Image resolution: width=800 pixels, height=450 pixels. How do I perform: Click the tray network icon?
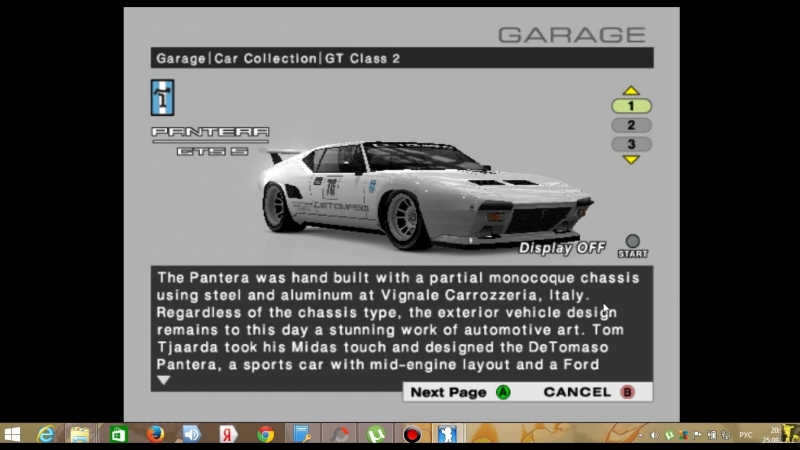pyautogui.click(x=726, y=435)
